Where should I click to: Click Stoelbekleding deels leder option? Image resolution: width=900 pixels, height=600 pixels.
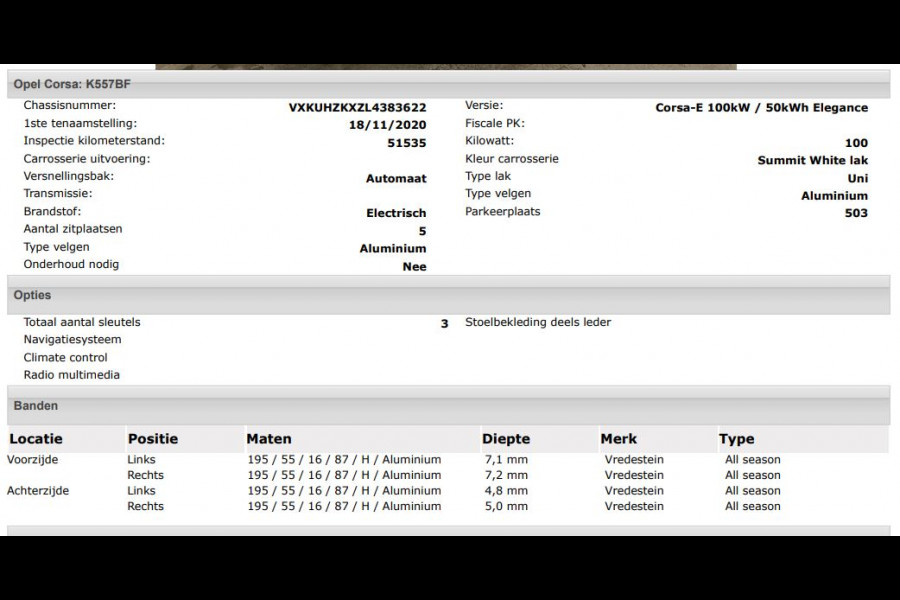click(x=538, y=322)
